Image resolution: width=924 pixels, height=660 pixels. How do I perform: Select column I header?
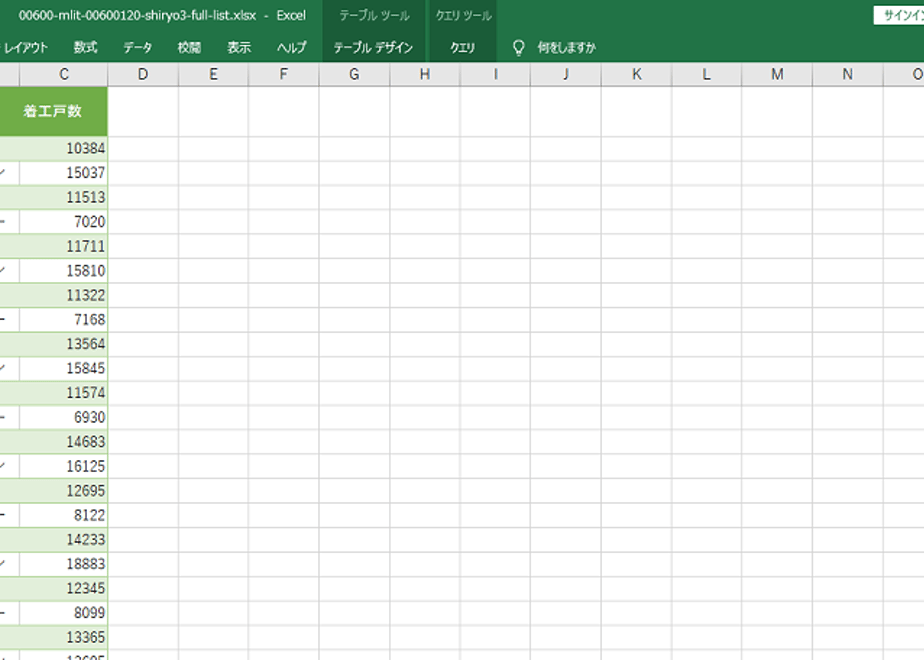pyautogui.click(x=495, y=74)
